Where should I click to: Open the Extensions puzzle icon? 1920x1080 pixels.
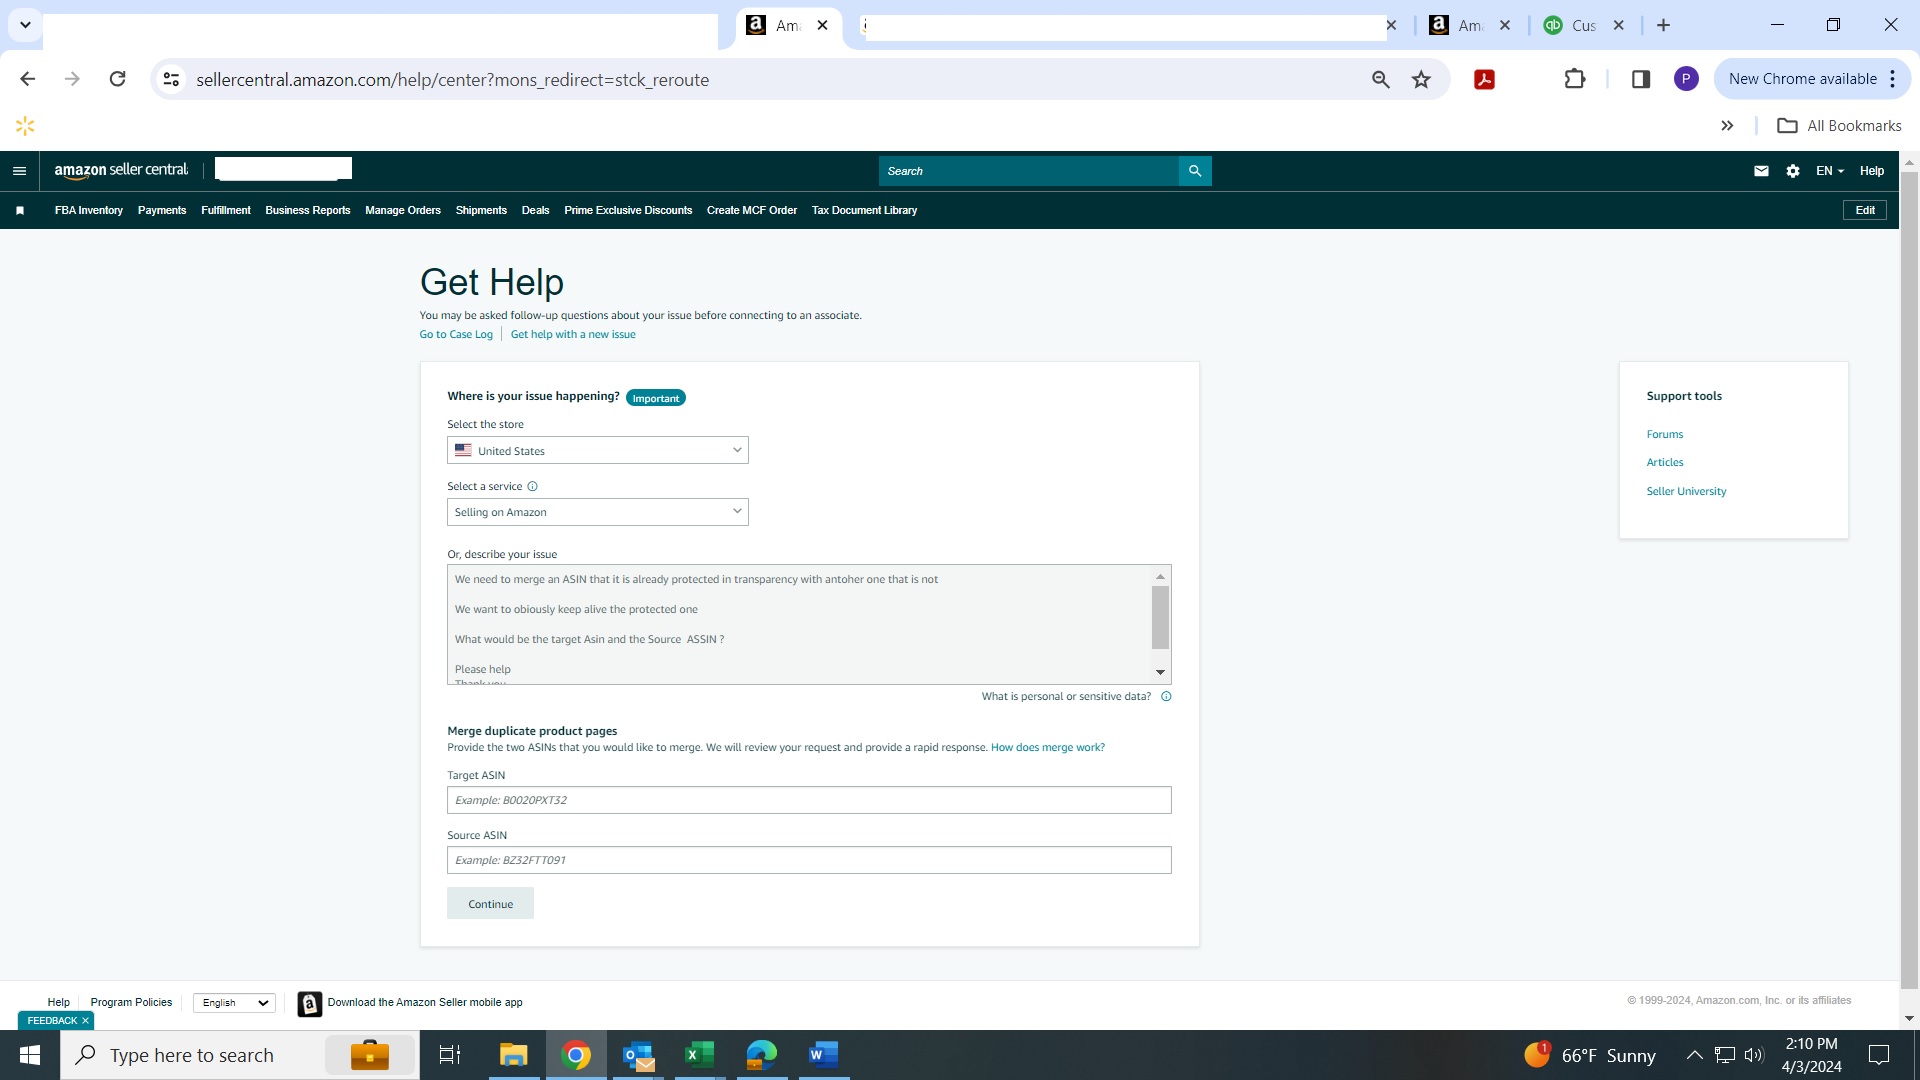(1575, 79)
